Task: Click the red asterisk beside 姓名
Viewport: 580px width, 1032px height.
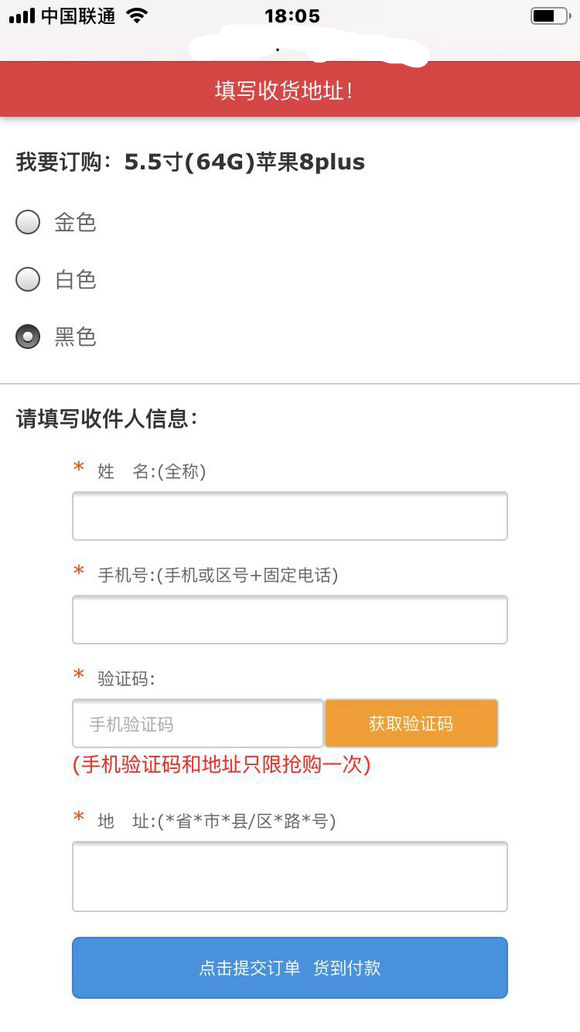Action: 78,471
